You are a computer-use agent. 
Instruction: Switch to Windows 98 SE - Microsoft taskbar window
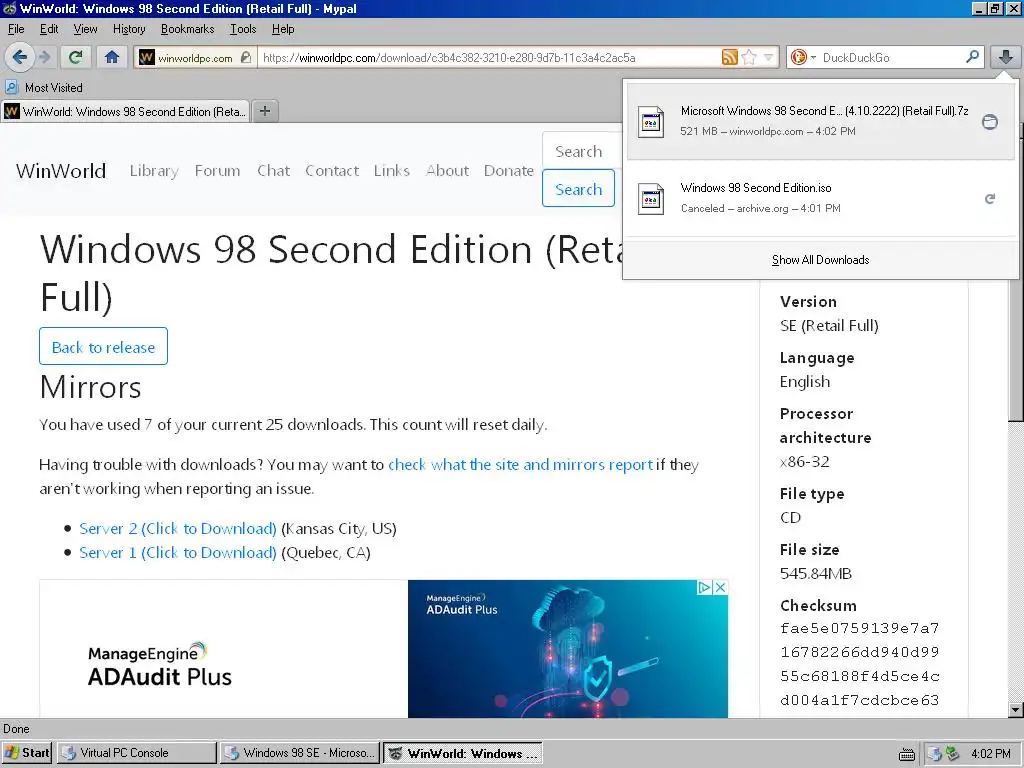[299, 753]
